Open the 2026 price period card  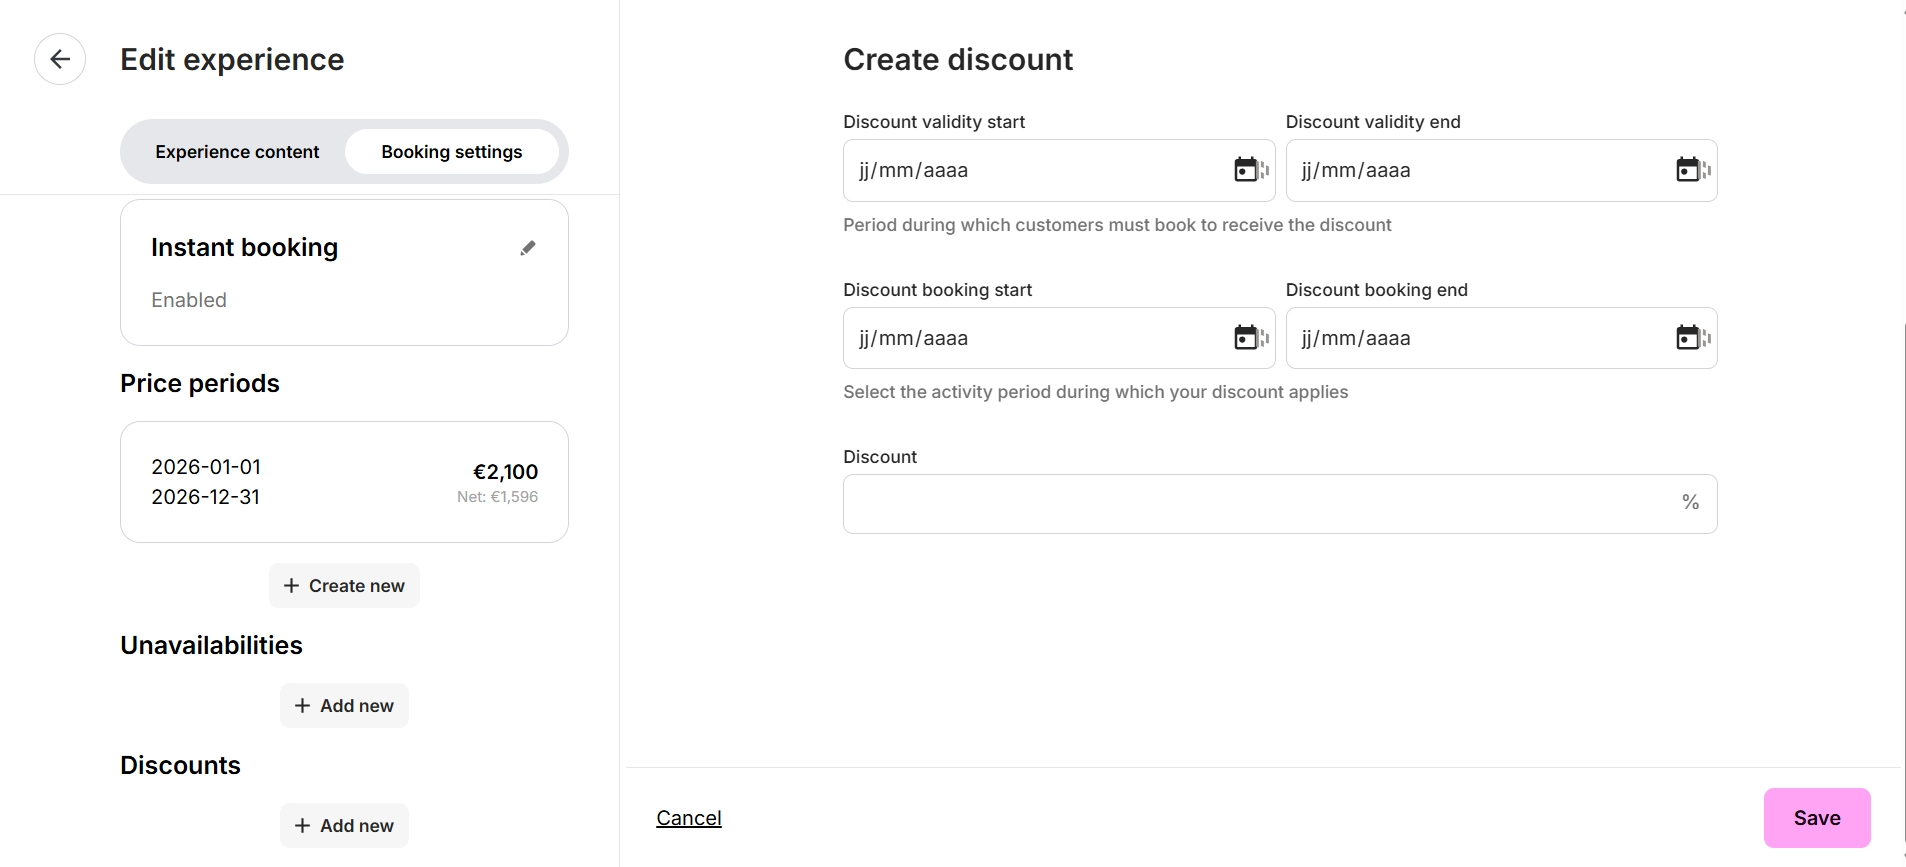coord(344,482)
